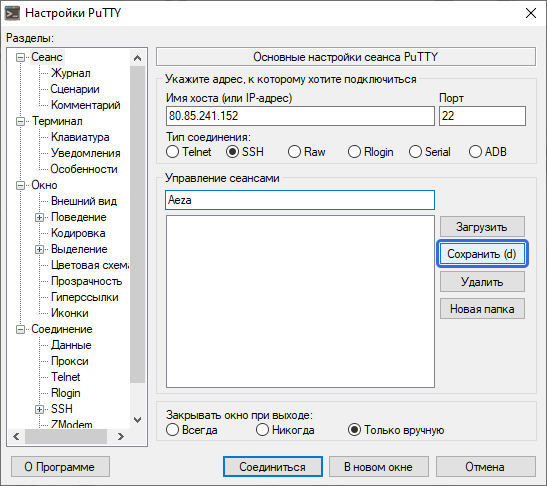Open the Прокси settings section
The height and width of the screenshot is (486, 547).
click(x=69, y=361)
